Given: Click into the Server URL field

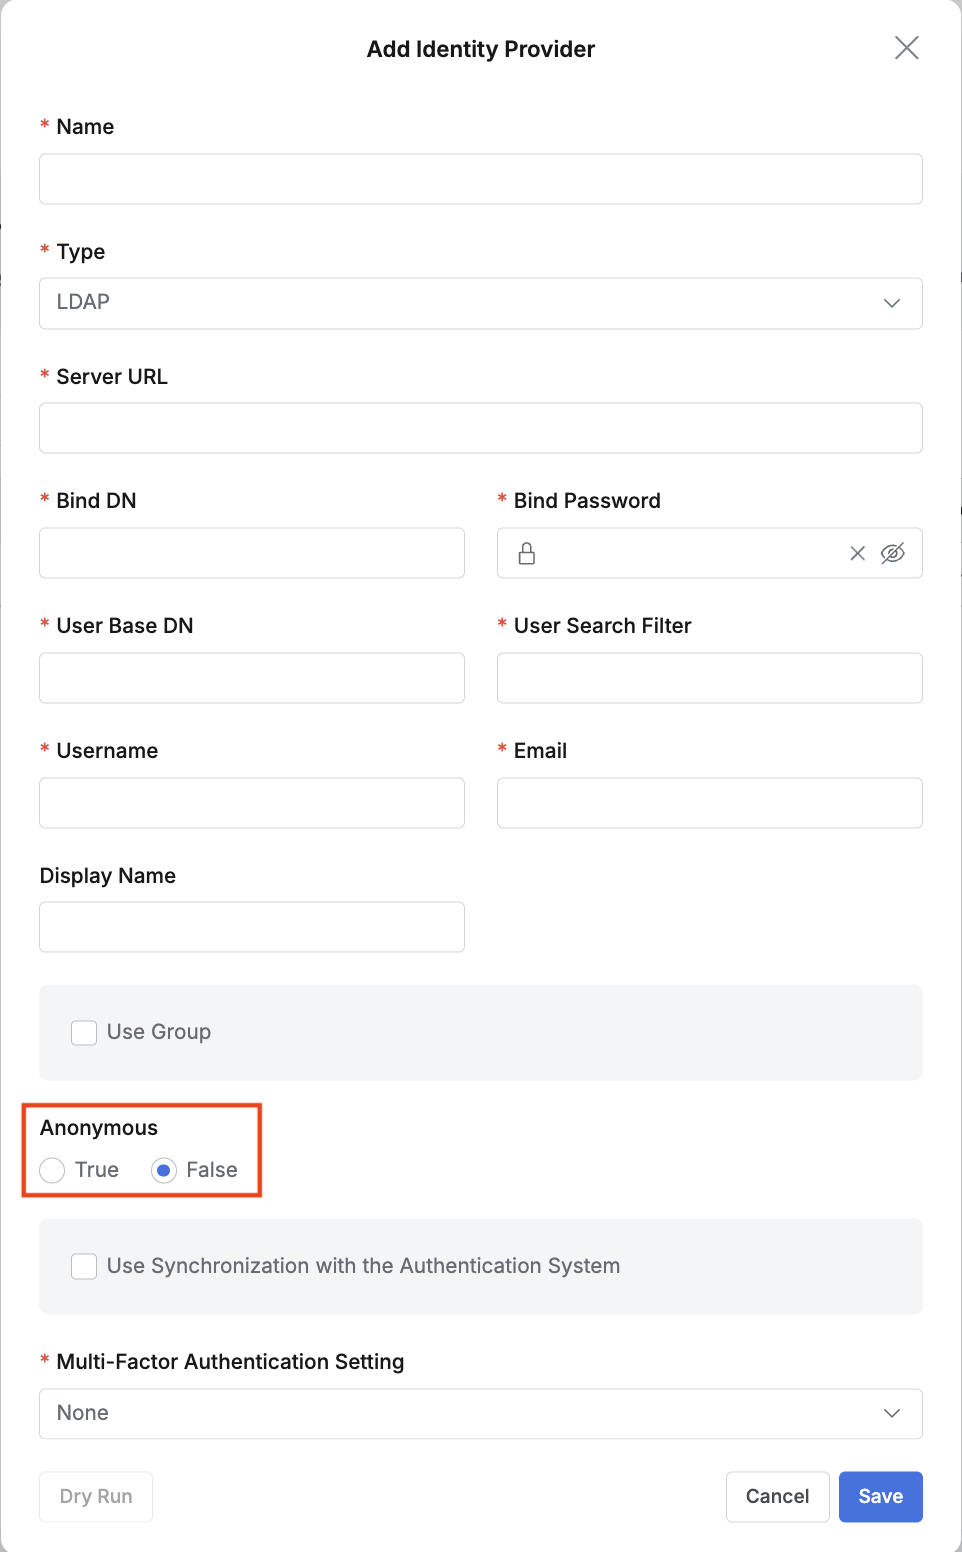Looking at the screenshot, I should 480,428.
